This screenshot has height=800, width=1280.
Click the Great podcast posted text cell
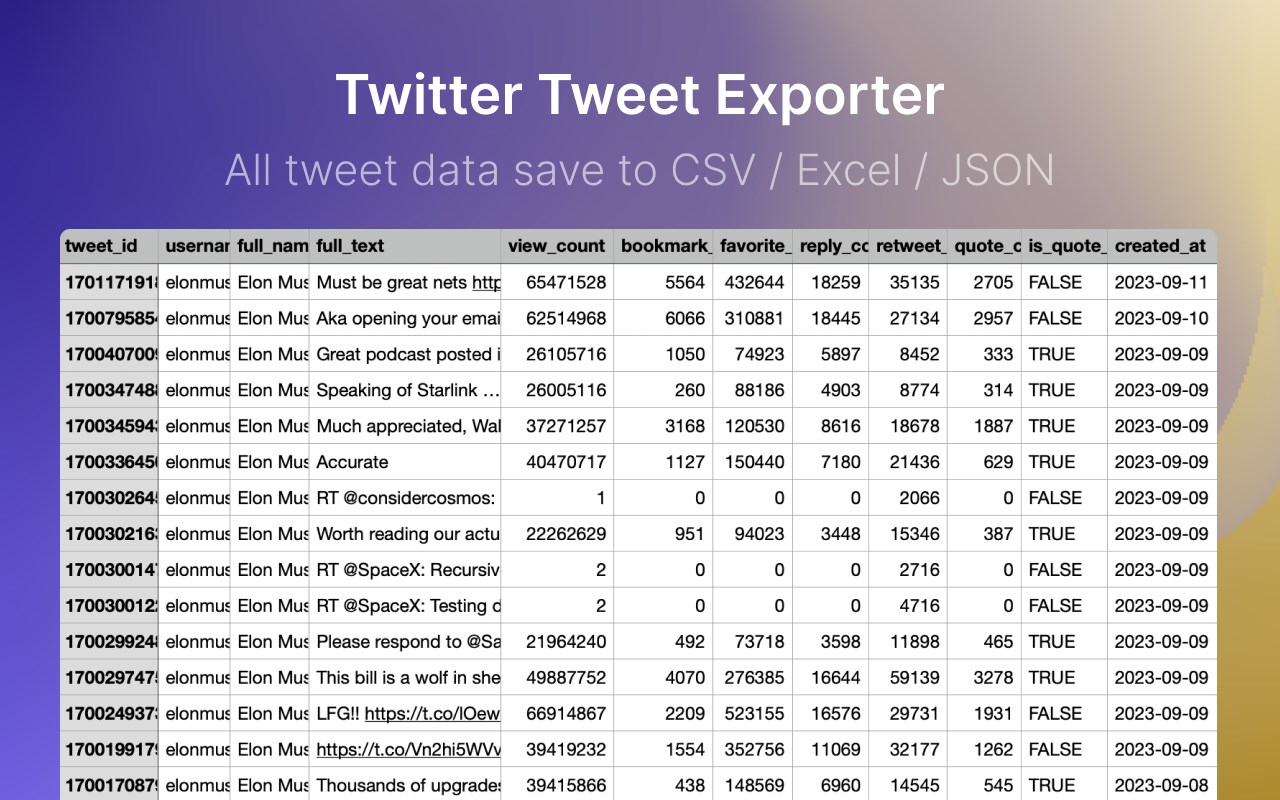tap(404, 355)
